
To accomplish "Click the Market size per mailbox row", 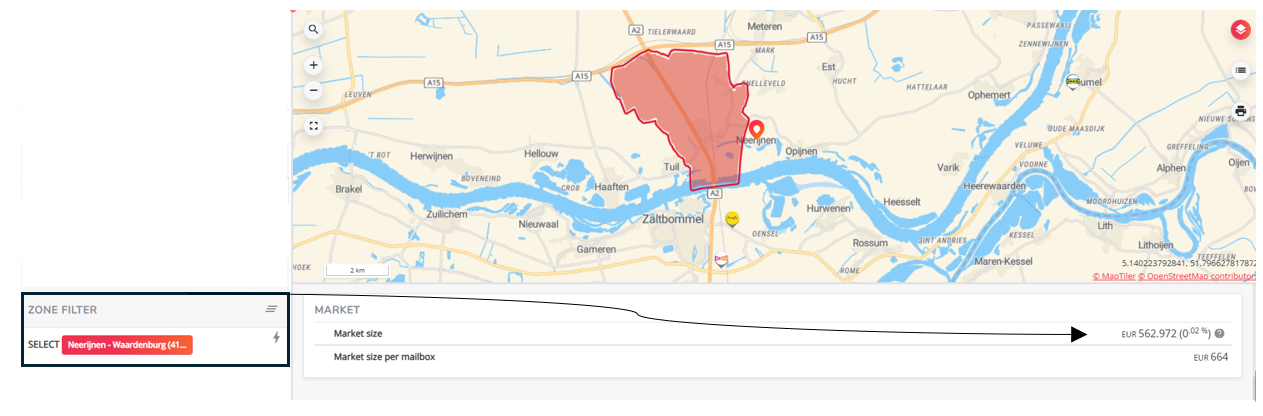I will [x=772, y=357].
